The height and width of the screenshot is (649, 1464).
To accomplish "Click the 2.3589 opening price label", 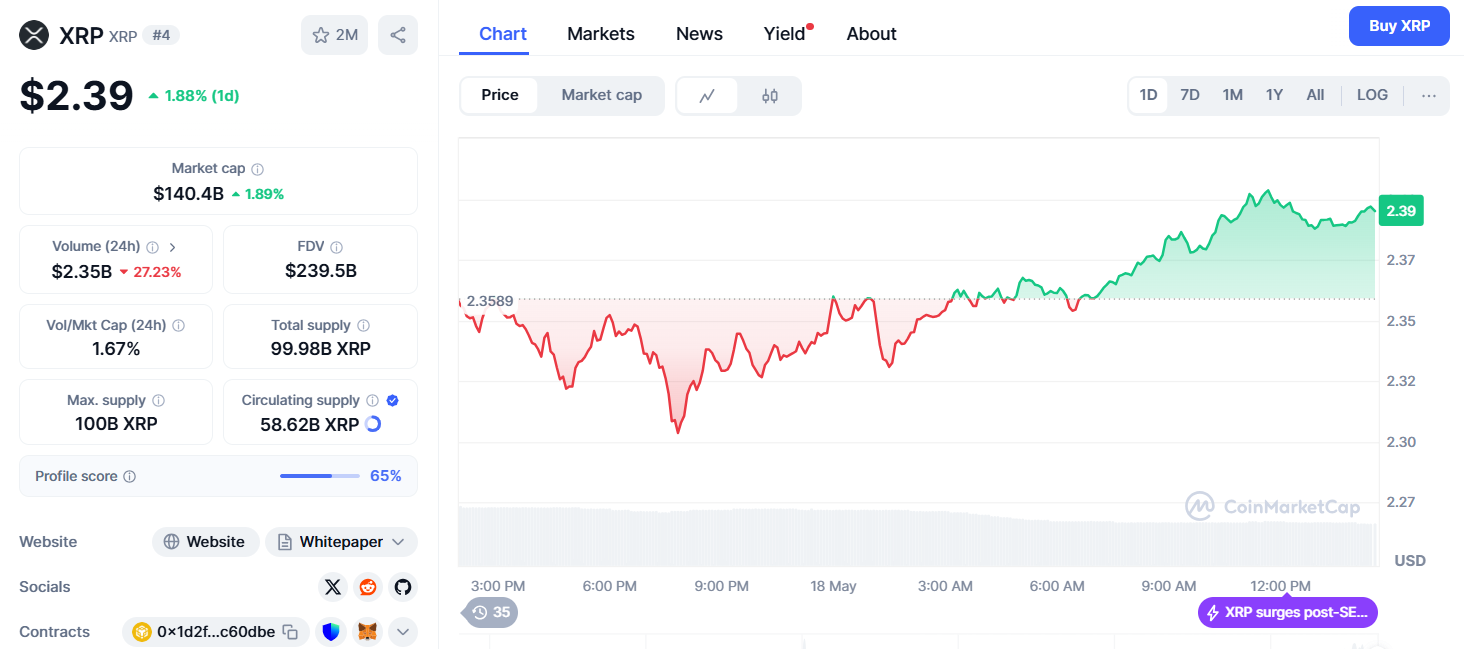I will [489, 301].
